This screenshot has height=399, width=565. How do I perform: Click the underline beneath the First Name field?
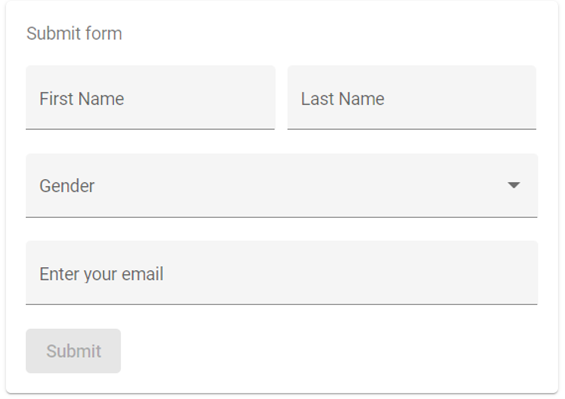[150, 129]
